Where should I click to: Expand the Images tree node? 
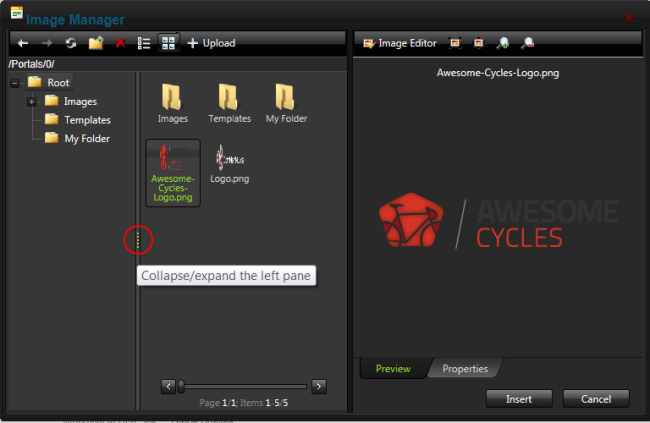pyautogui.click(x=32, y=102)
